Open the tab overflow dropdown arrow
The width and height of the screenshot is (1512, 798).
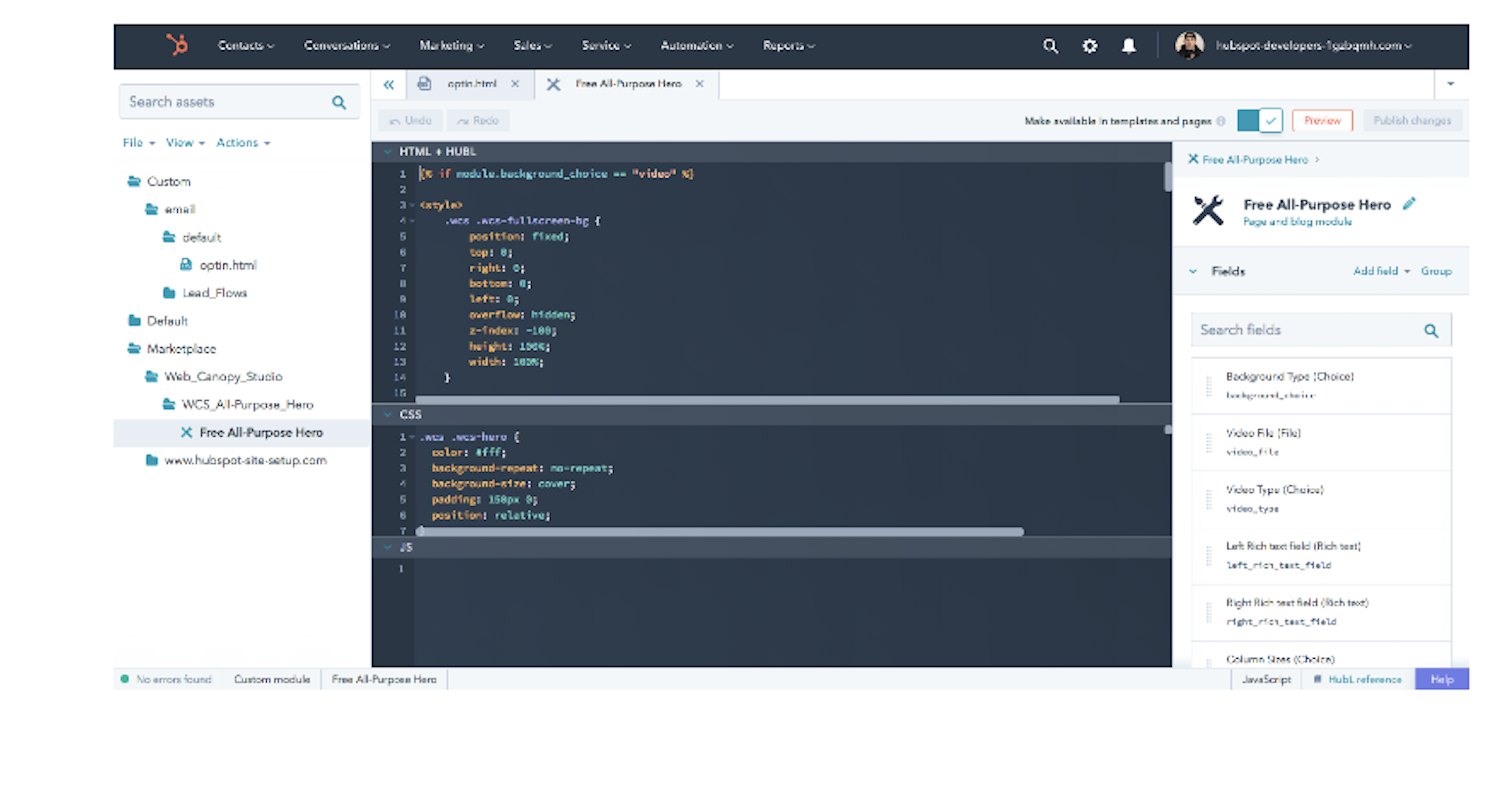tap(1451, 84)
